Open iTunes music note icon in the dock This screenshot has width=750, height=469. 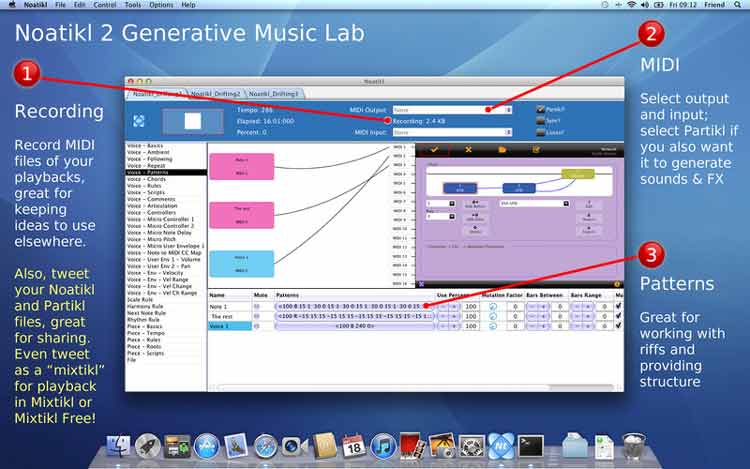383,447
